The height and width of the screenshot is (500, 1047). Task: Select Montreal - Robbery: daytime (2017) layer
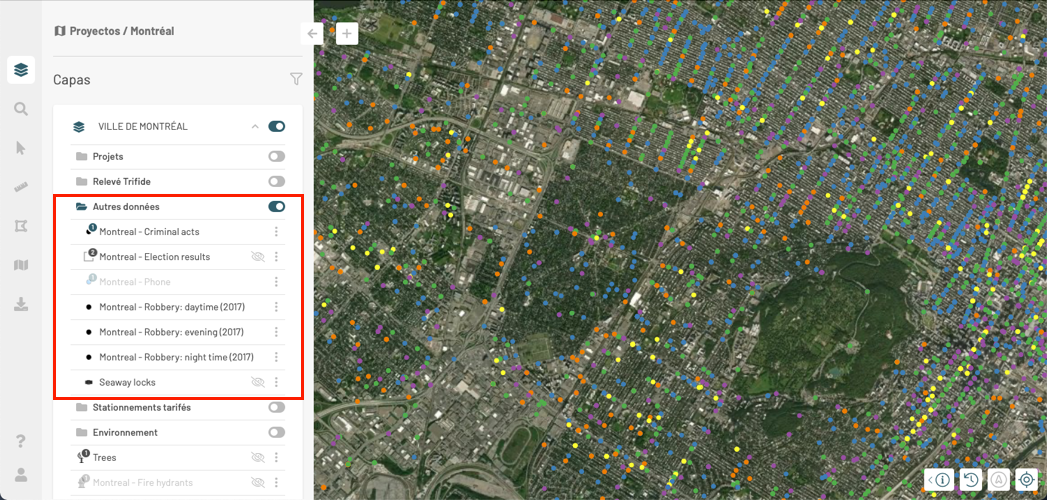171,307
